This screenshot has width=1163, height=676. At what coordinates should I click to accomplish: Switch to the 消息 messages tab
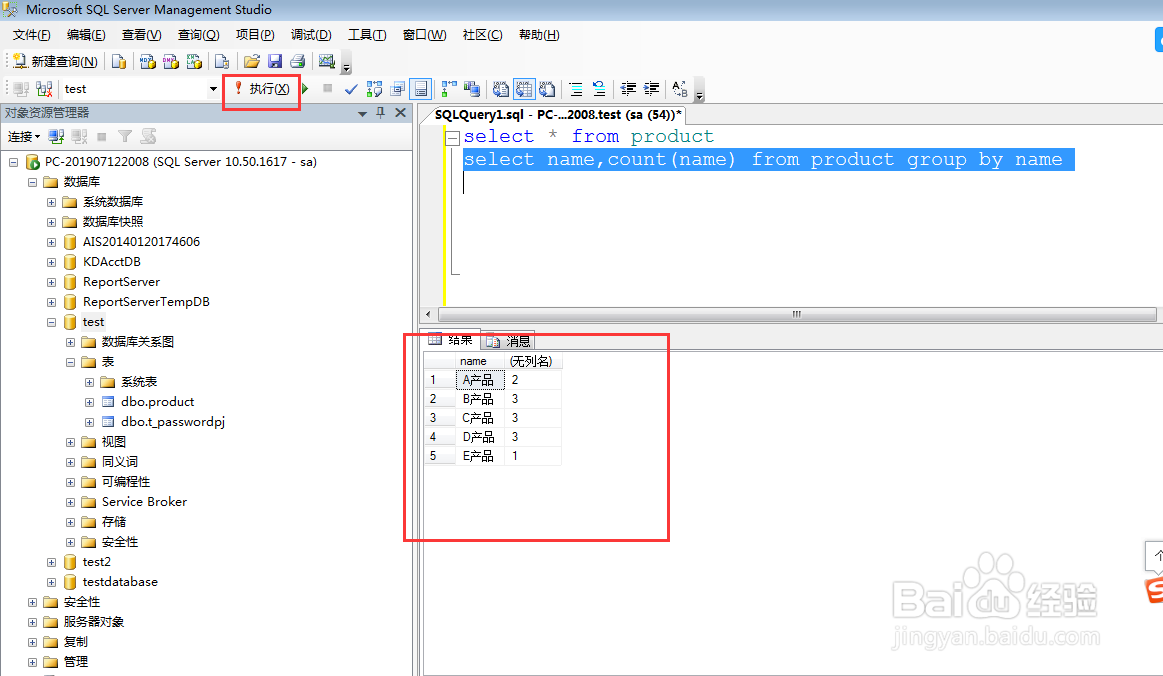coord(508,341)
